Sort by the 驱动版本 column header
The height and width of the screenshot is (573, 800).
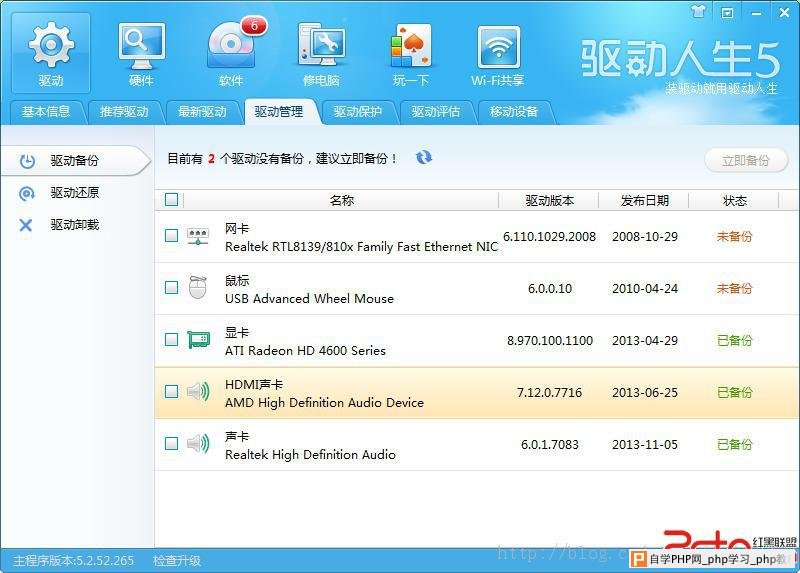click(x=549, y=201)
